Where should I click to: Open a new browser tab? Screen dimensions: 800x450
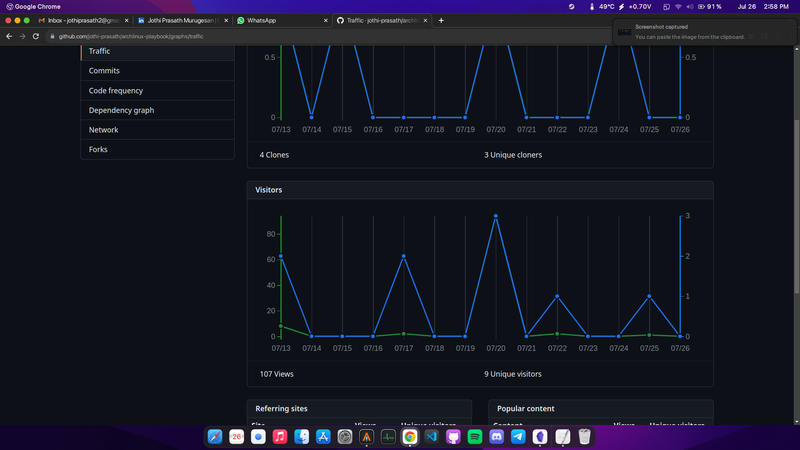coord(441,20)
